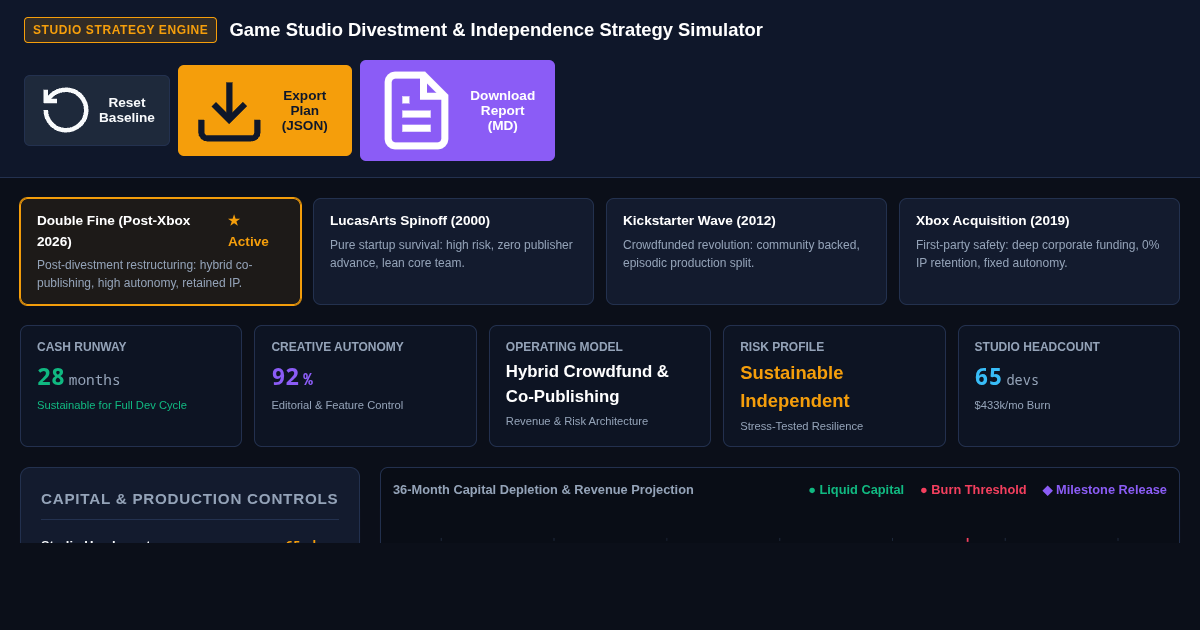Click the Cash Runway 28 months value
This screenshot has width=1200, height=630.
(x=79, y=378)
